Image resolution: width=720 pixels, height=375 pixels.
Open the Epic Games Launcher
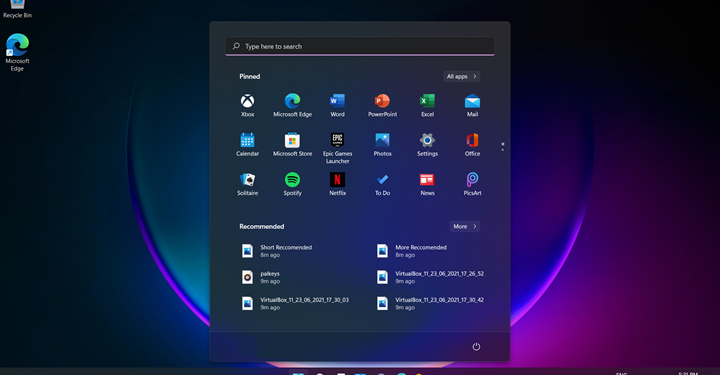[x=338, y=148]
